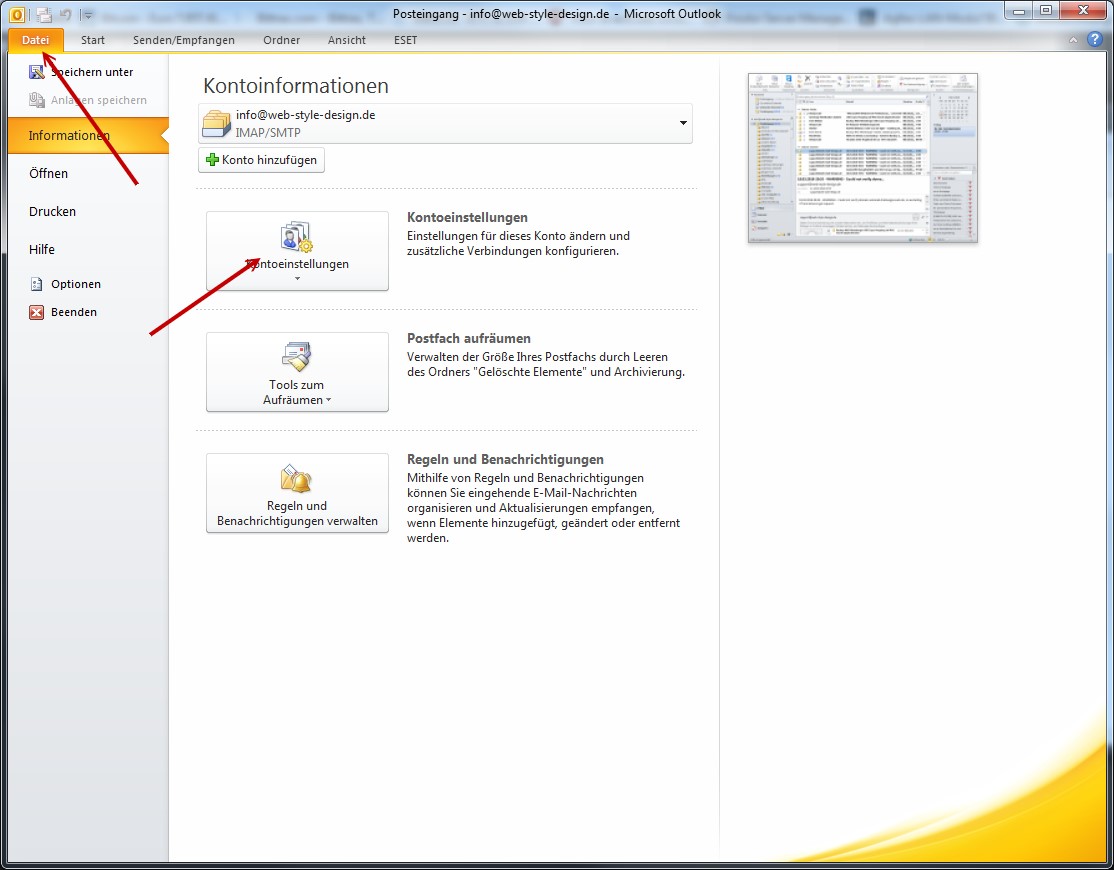Open Optionen from the sidebar
This screenshot has width=1114, height=870.
(65, 284)
